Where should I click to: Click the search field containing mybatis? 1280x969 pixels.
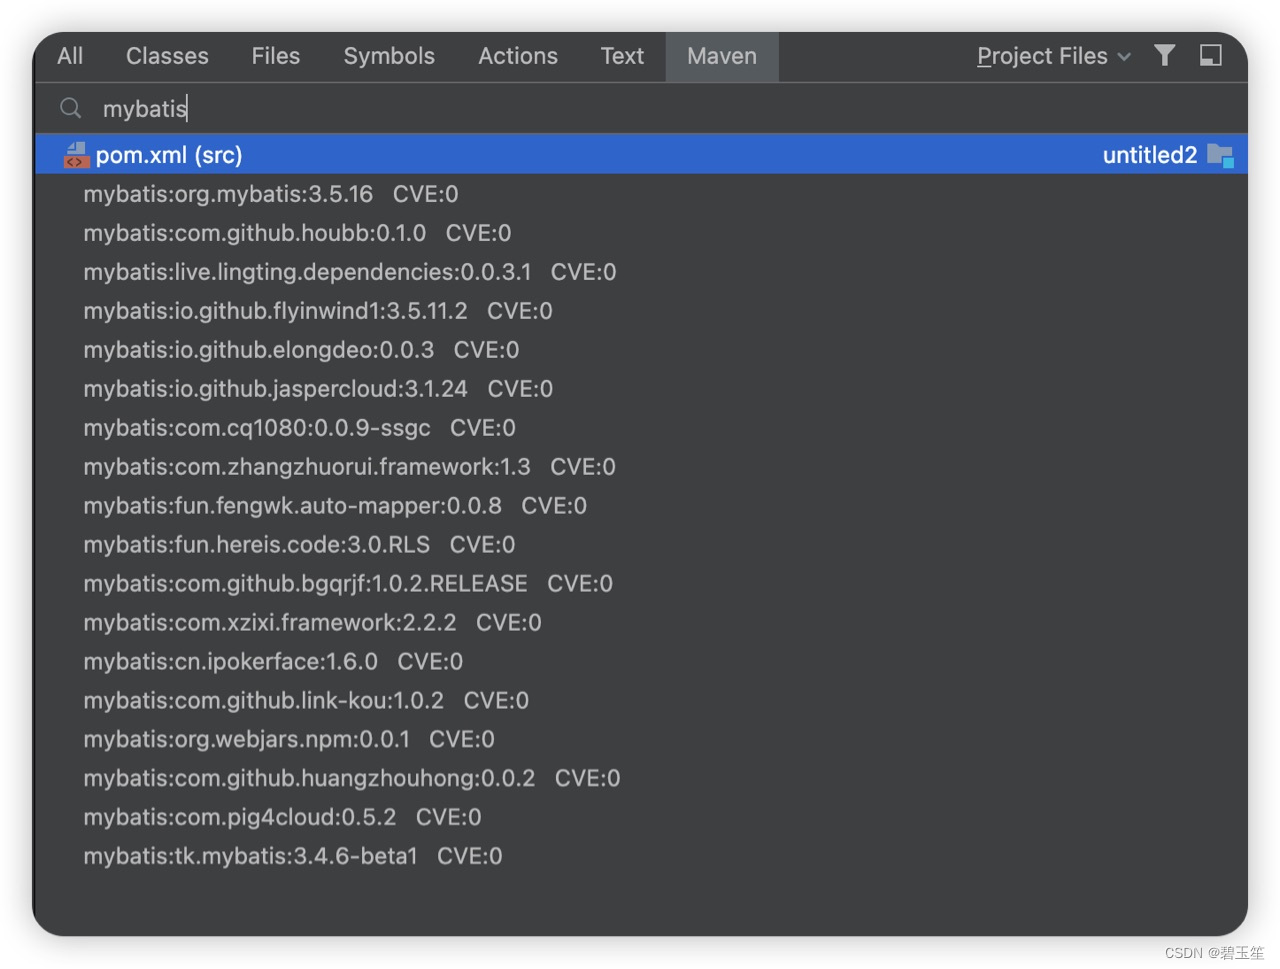[x=641, y=108]
